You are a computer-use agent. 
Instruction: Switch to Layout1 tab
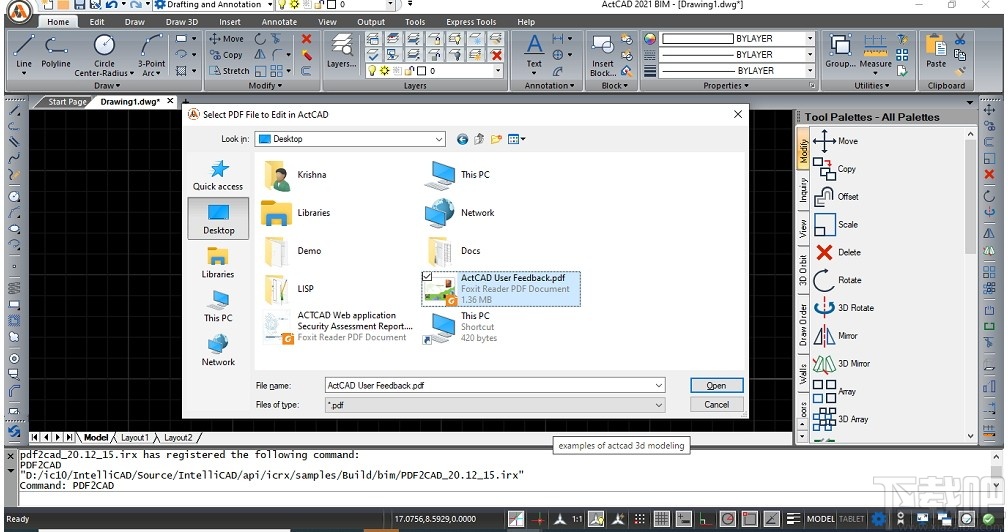point(135,438)
